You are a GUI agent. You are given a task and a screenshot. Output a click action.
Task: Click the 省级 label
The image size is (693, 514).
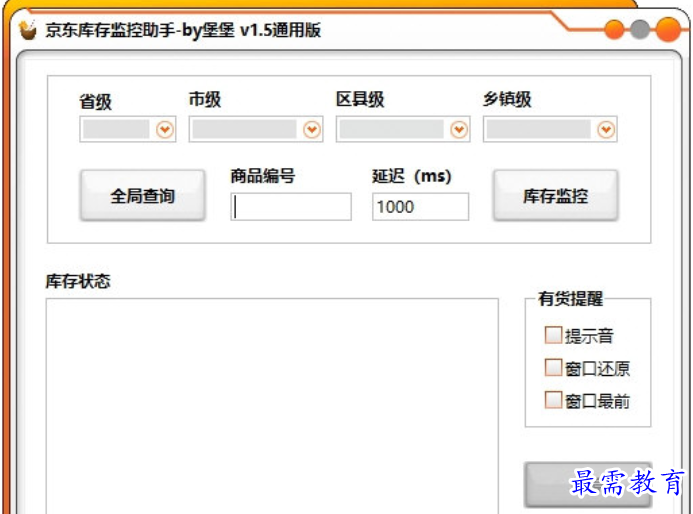tap(95, 101)
